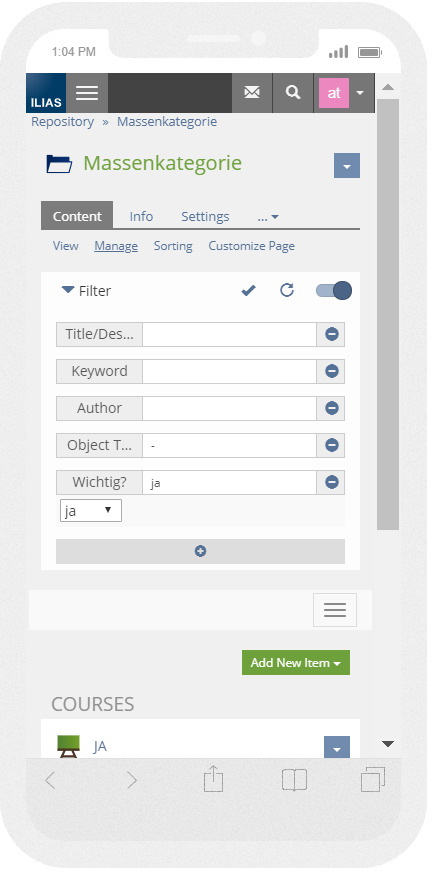The image size is (437, 874).
Task: Expand Massenkategorie actions dropdown
Action: [x=347, y=166]
